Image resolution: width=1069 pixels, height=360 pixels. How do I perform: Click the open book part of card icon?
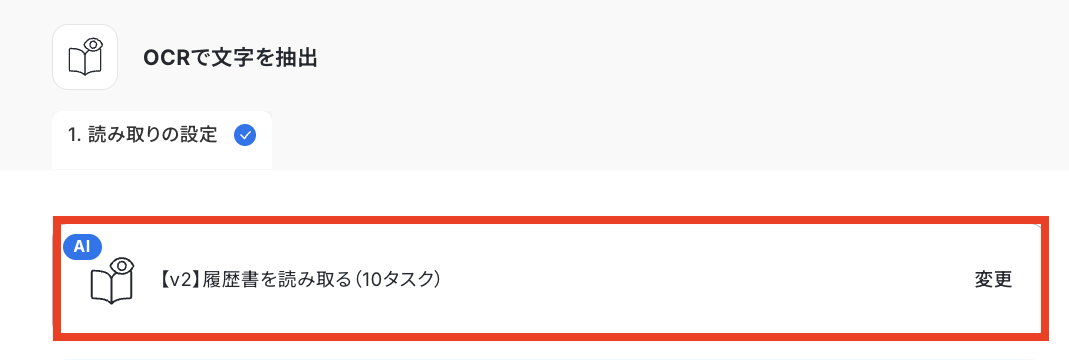112,286
